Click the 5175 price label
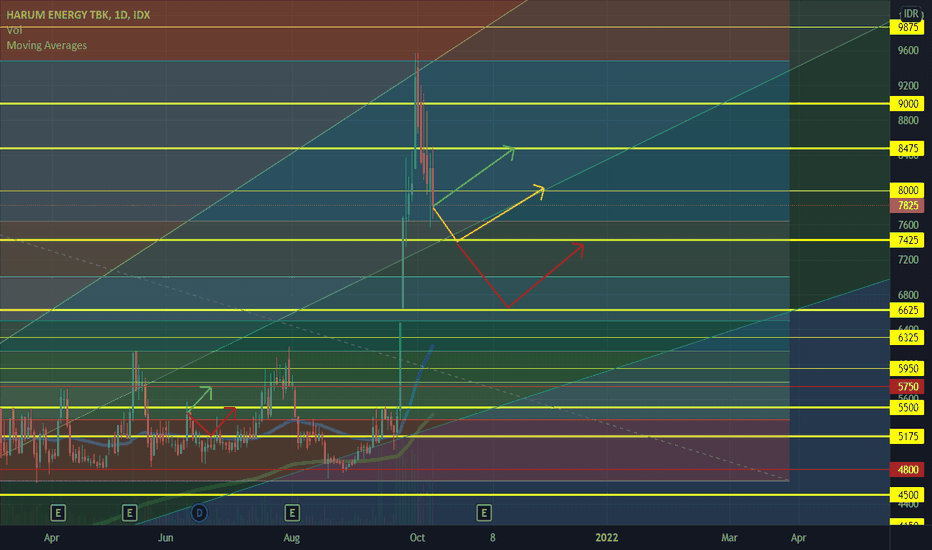 point(907,436)
